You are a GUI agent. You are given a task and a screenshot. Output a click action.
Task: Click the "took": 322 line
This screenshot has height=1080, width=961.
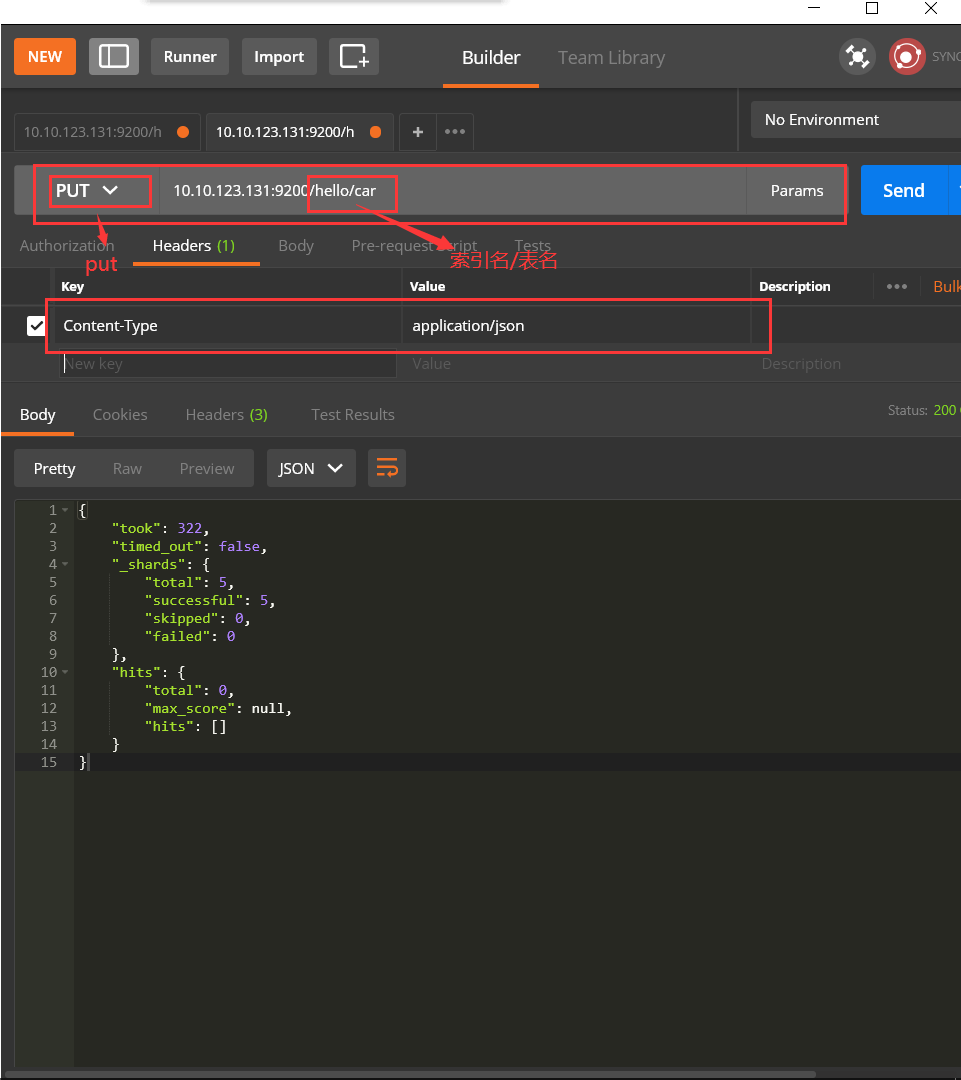(x=161, y=528)
